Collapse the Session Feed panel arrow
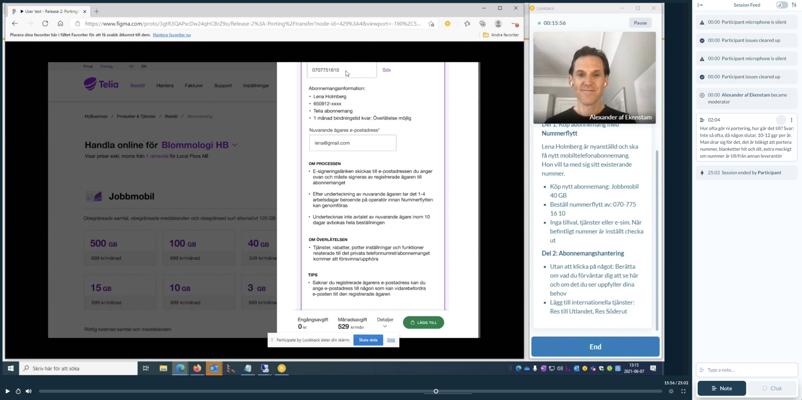Viewport: 802px width, 400px height. click(x=700, y=5)
